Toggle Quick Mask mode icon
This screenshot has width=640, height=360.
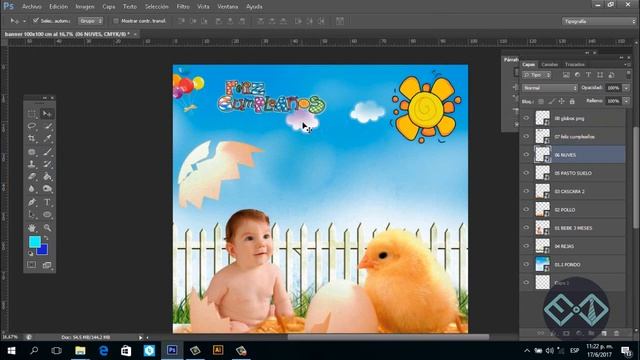31,265
